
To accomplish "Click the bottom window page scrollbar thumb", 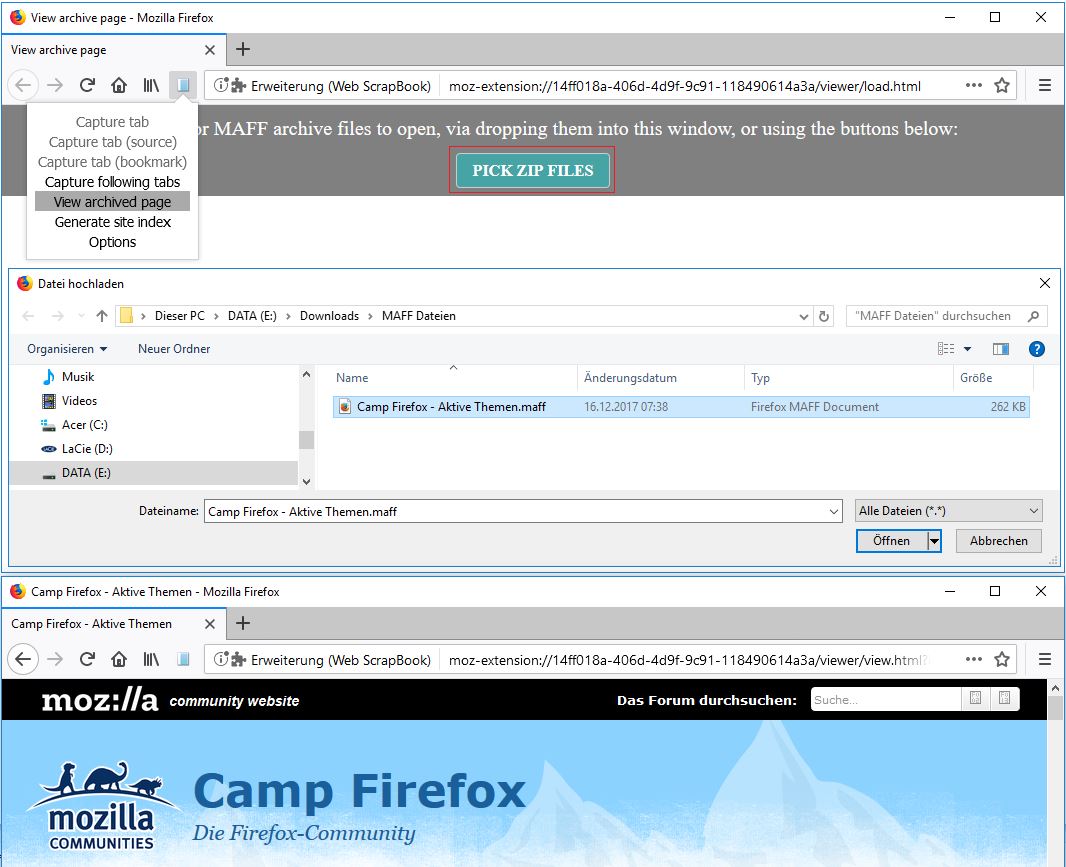I will click(1054, 707).
